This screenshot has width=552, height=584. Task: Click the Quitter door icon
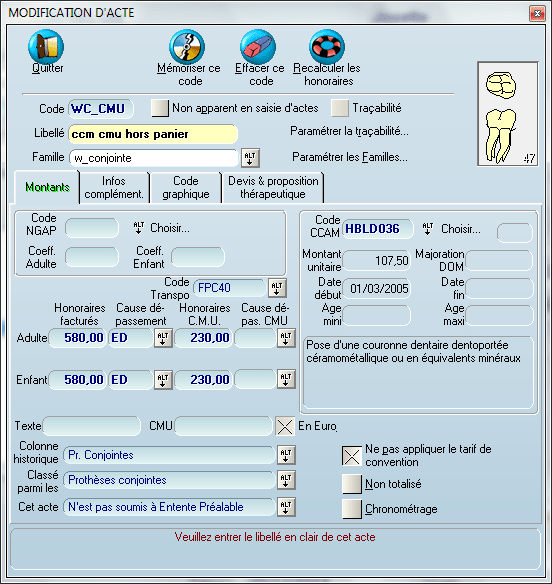[46, 47]
